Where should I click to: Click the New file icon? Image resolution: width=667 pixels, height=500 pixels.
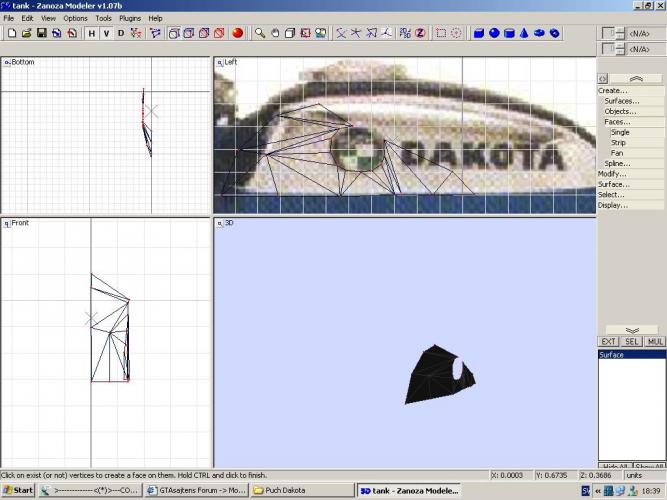10,33
